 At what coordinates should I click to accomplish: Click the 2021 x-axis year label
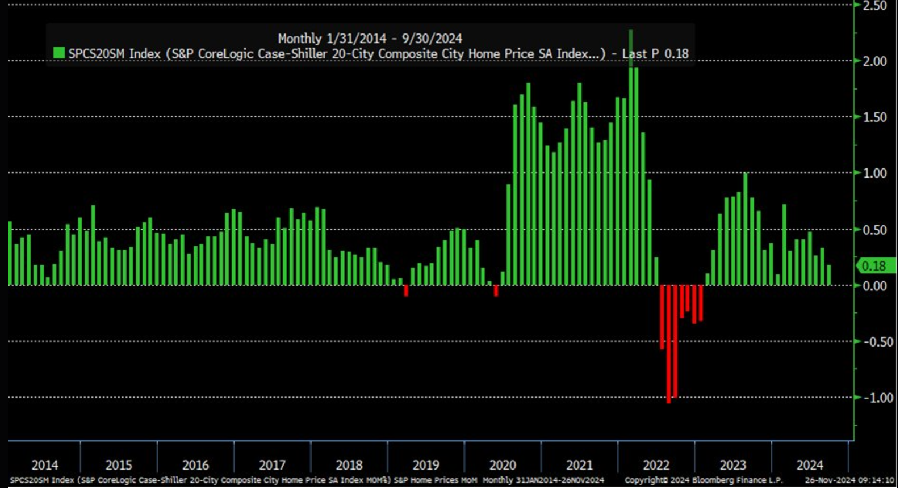pyautogui.click(x=579, y=465)
